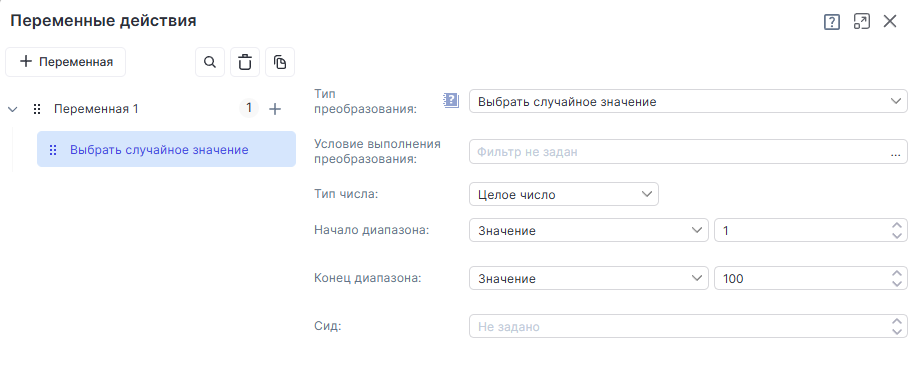This screenshot has width=912, height=371.
Task: Click the trash delete icon
Action: tap(245, 62)
